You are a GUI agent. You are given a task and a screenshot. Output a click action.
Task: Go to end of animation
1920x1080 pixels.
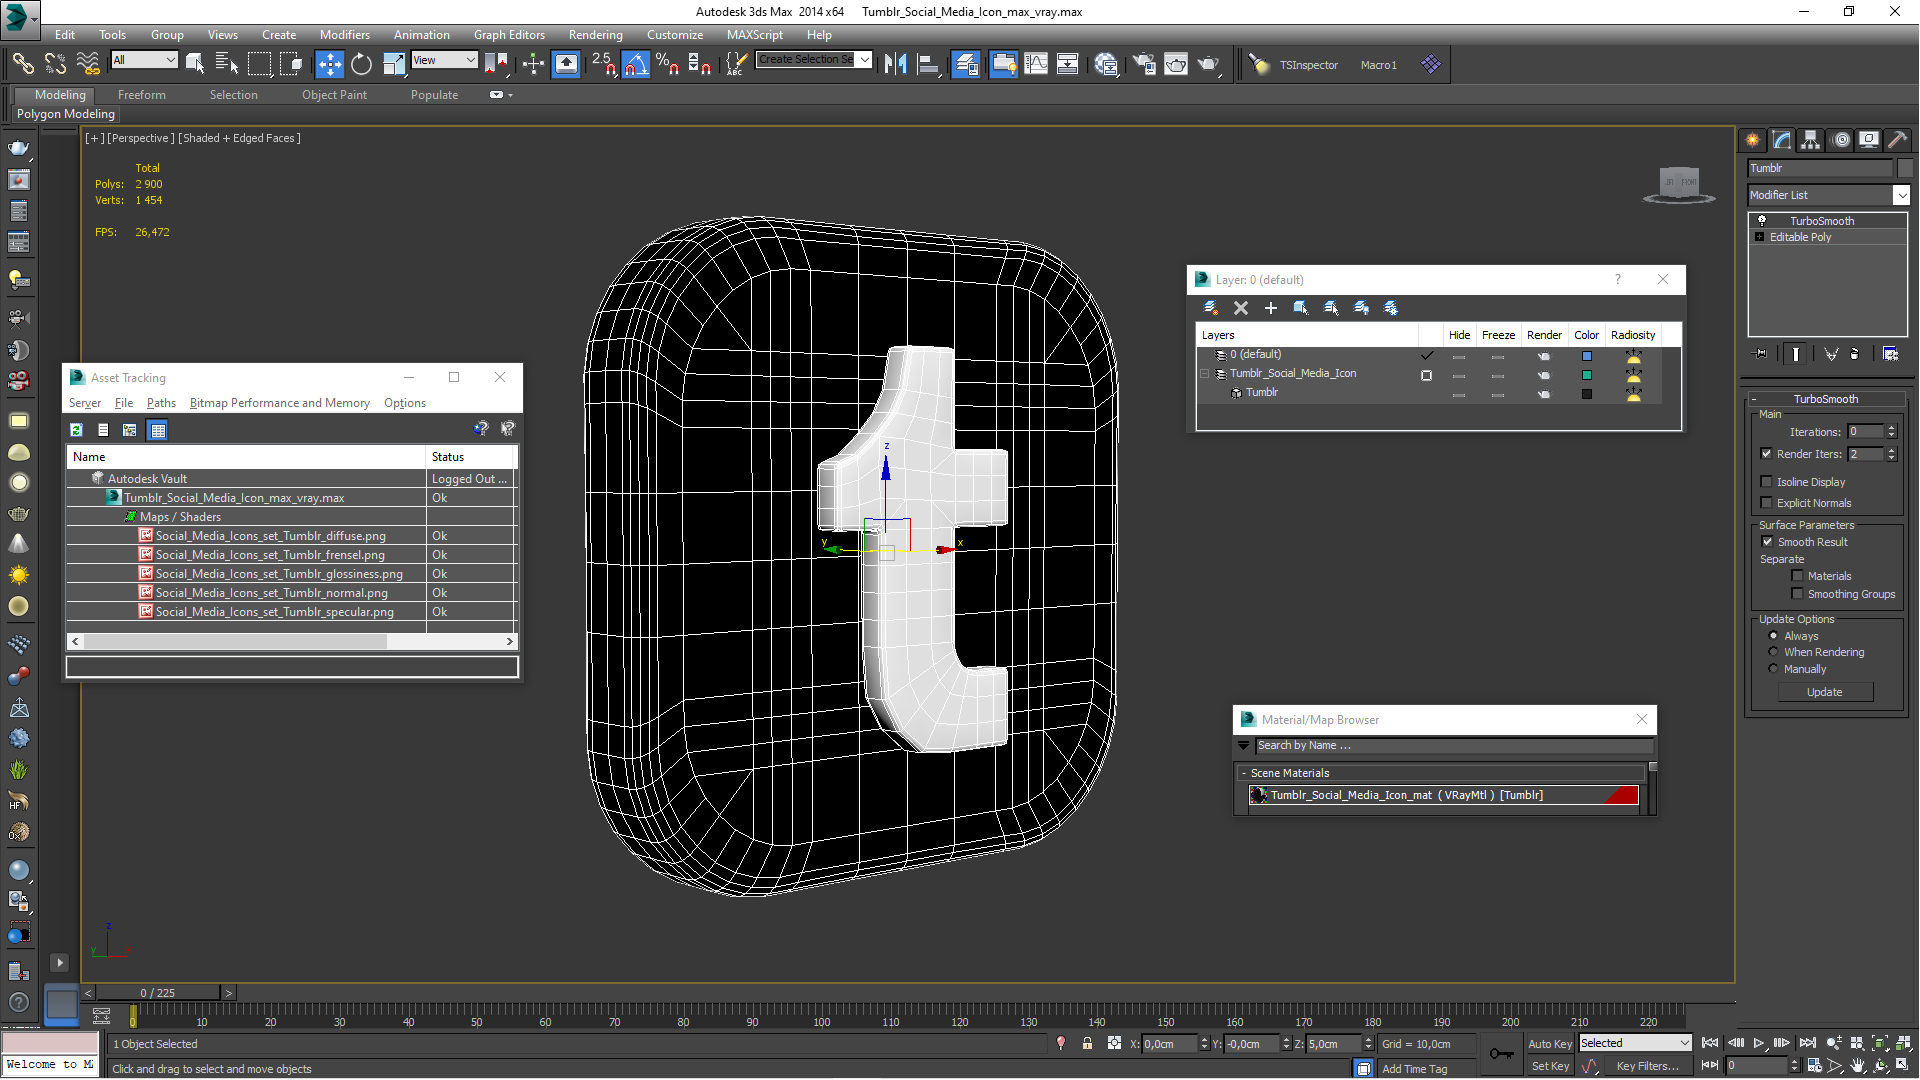click(x=1807, y=1043)
